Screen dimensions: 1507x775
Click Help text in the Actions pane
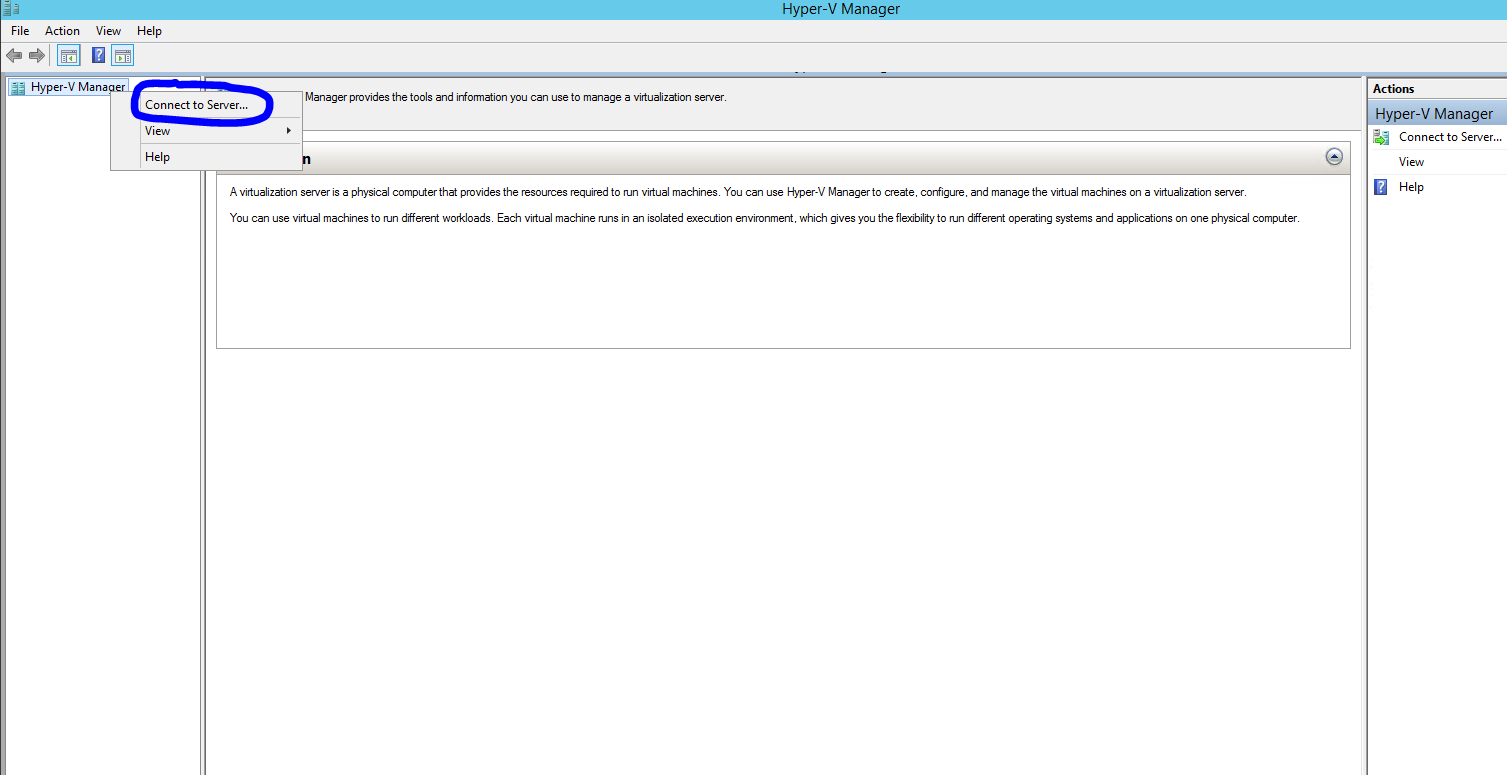pos(1411,187)
